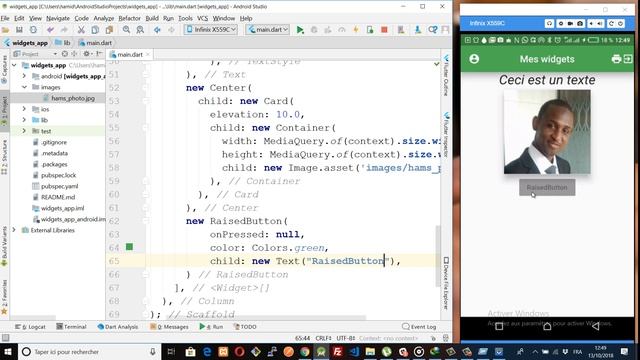Open the Terminal tool window
The width and height of the screenshot is (640, 360).
point(71,327)
